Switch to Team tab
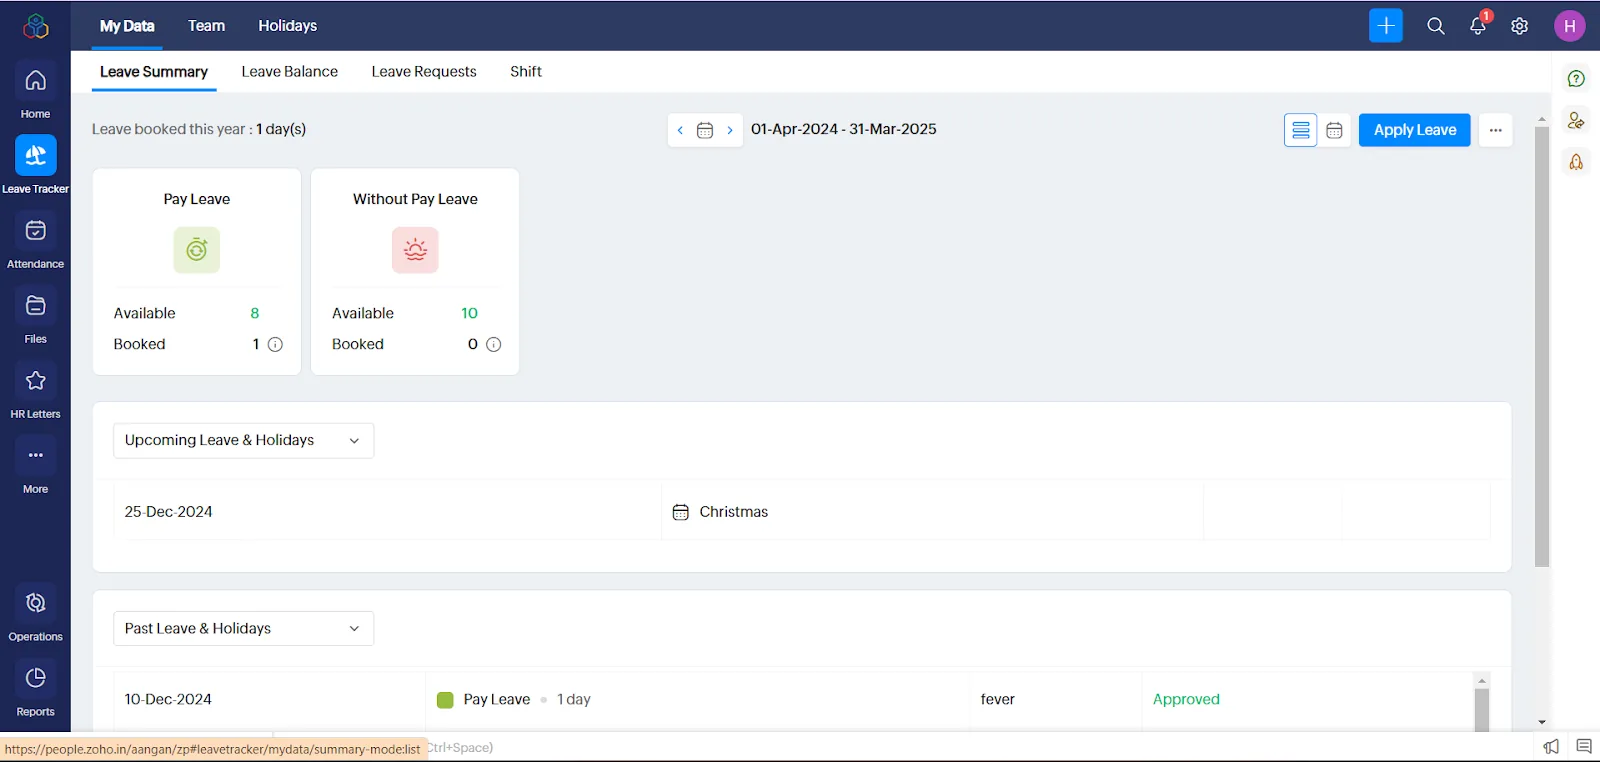1600x762 pixels. click(207, 26)
